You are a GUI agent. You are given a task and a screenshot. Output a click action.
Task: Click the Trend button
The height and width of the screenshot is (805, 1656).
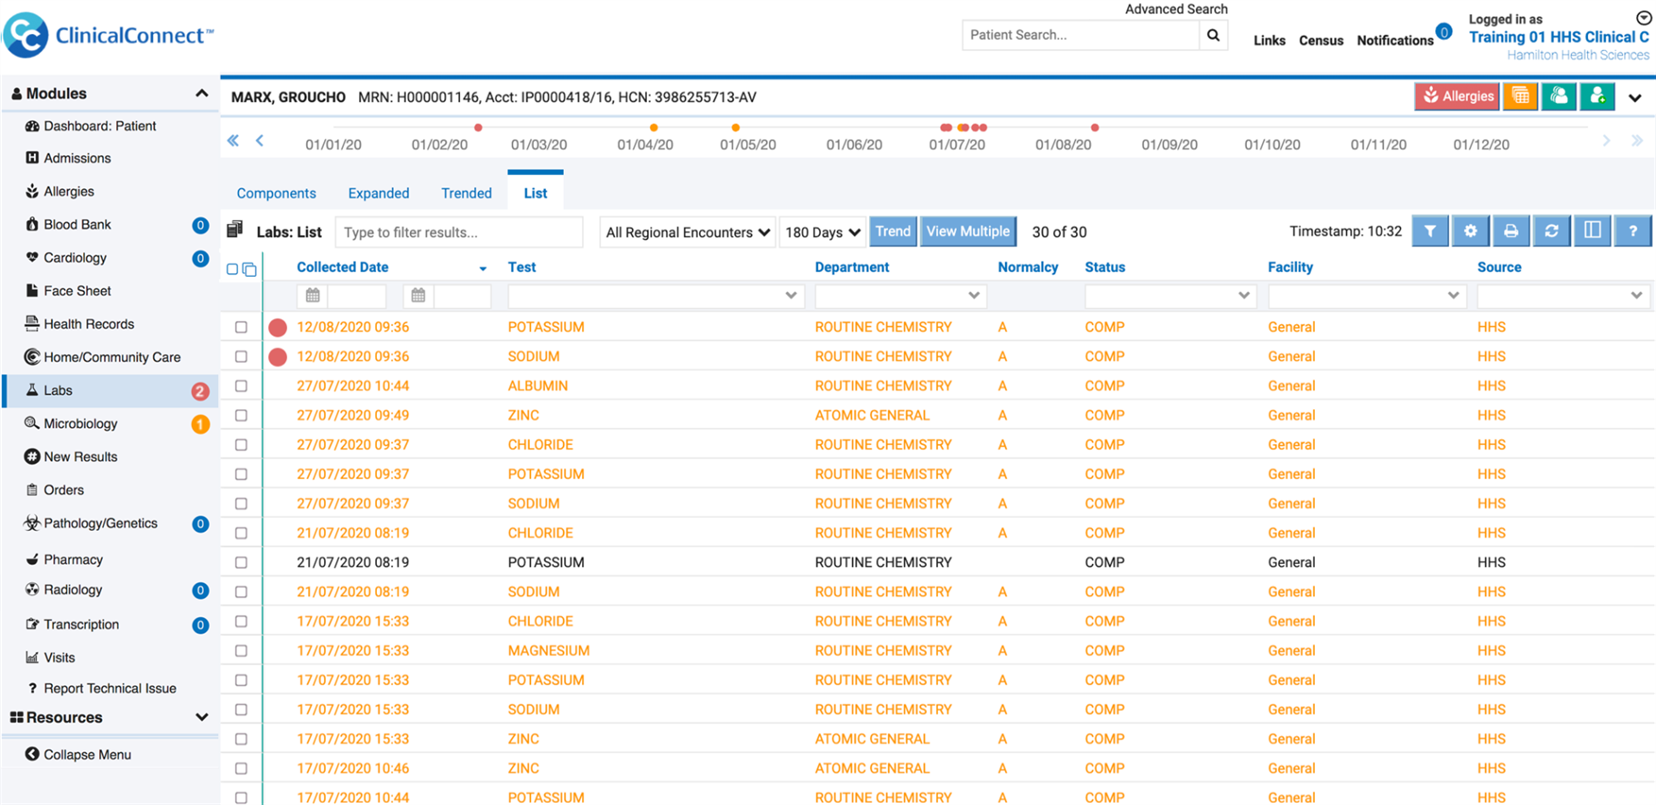pos(893,232)
